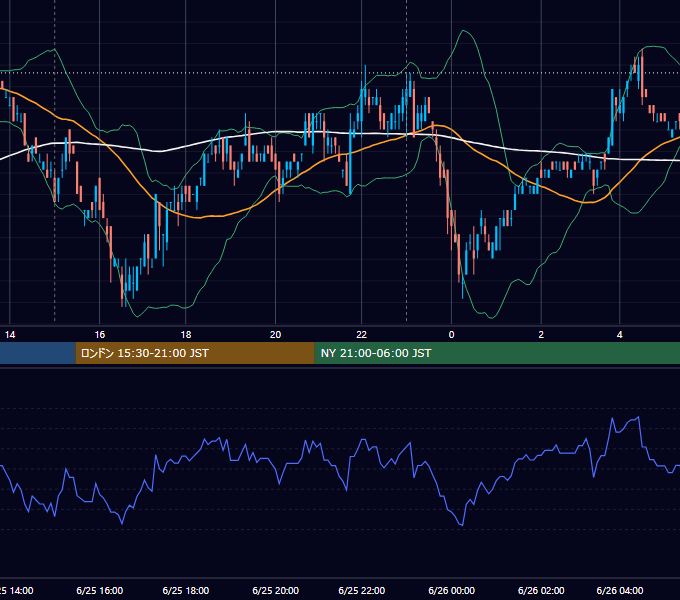Select the 16 hour label on price chart
Screen dimensions: 680x600
(100, 335)
